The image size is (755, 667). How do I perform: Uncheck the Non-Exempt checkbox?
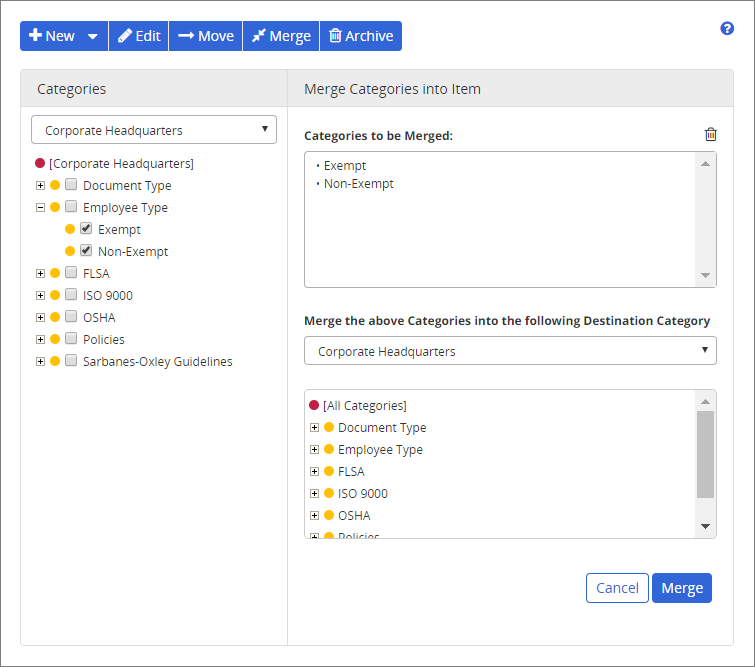click(x=86, y=251)
